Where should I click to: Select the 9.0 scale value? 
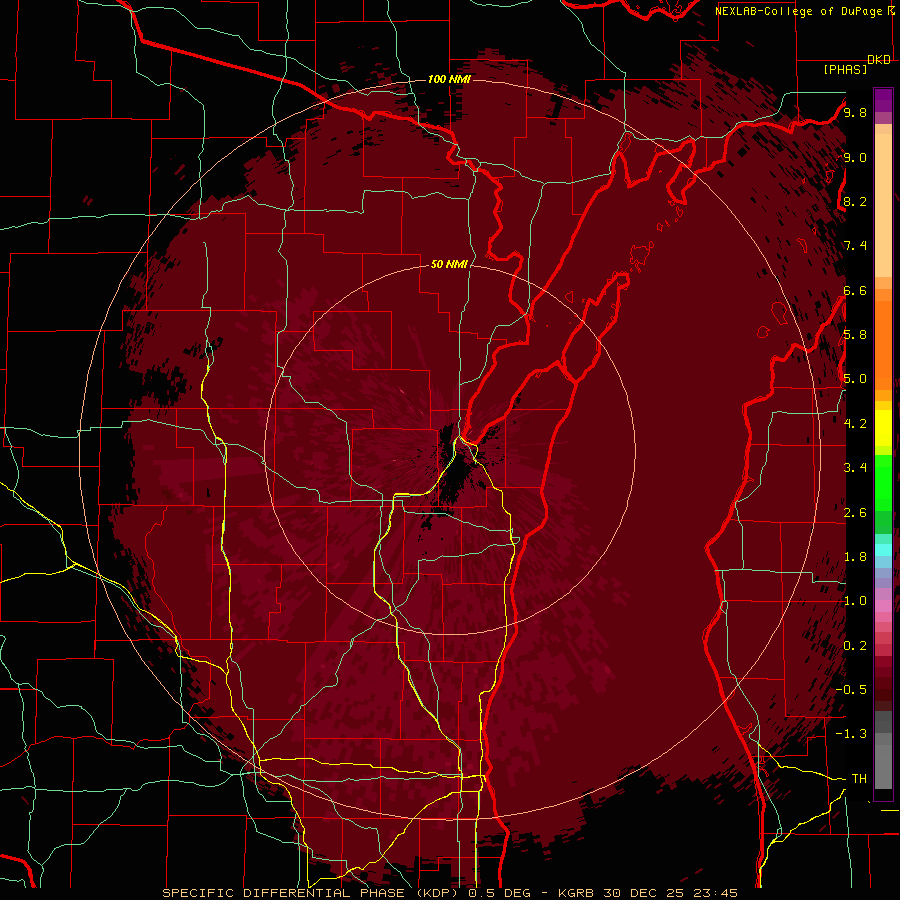[855, 157]
